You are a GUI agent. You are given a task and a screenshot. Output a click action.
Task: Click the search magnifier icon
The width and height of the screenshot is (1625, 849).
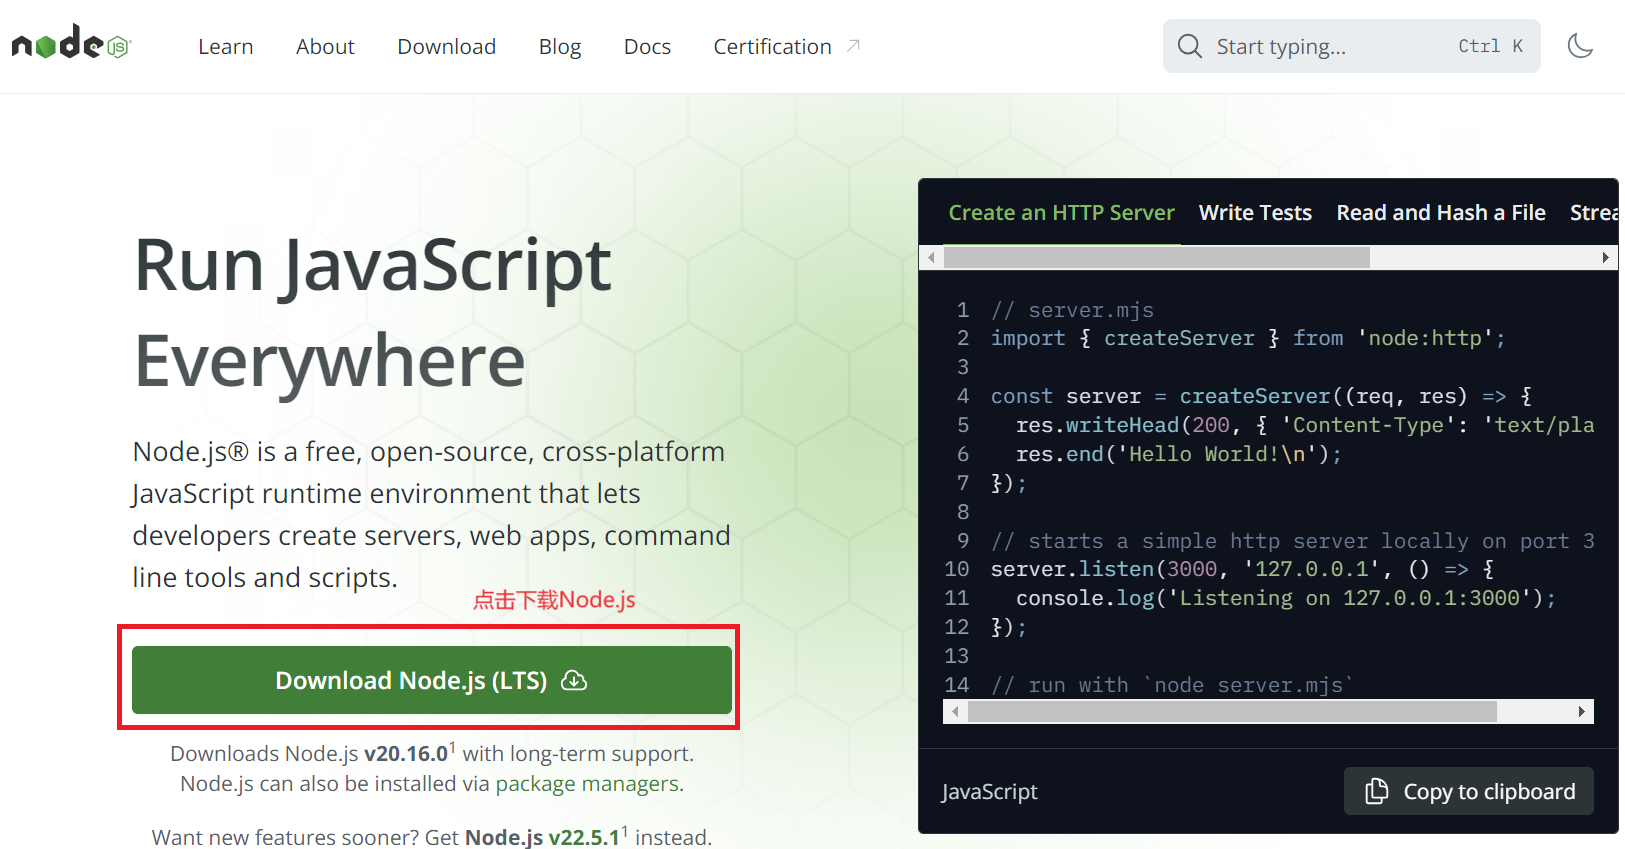pos(1189,46)
